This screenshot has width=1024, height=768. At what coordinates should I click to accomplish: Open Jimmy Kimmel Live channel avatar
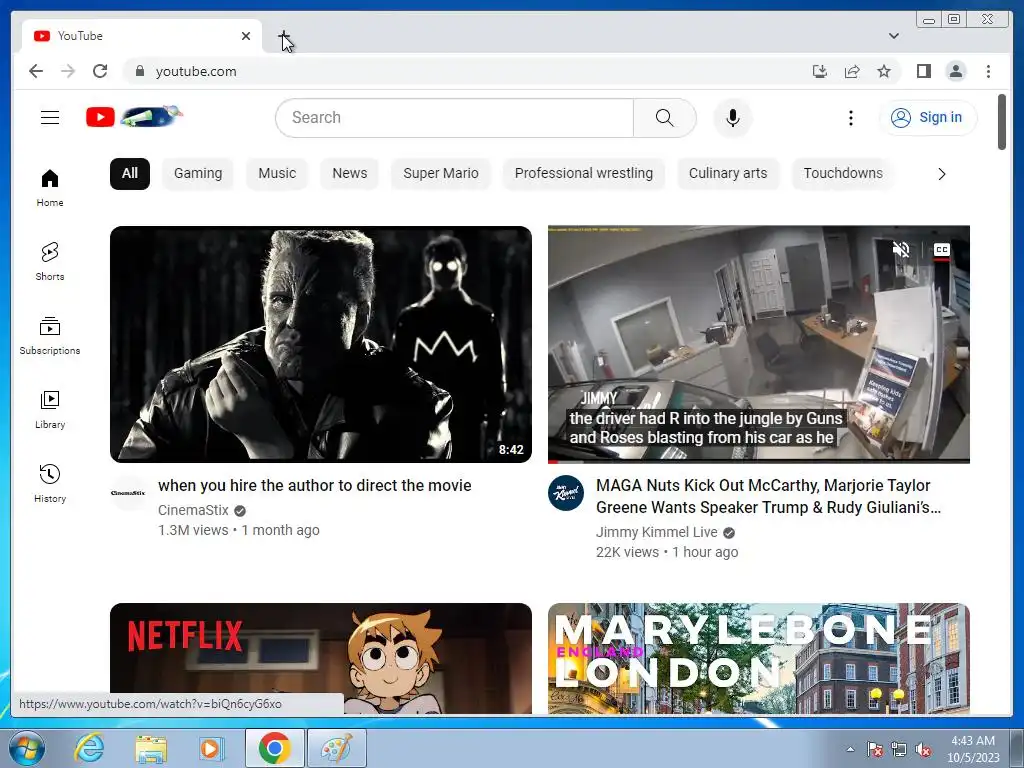point(566,493)
